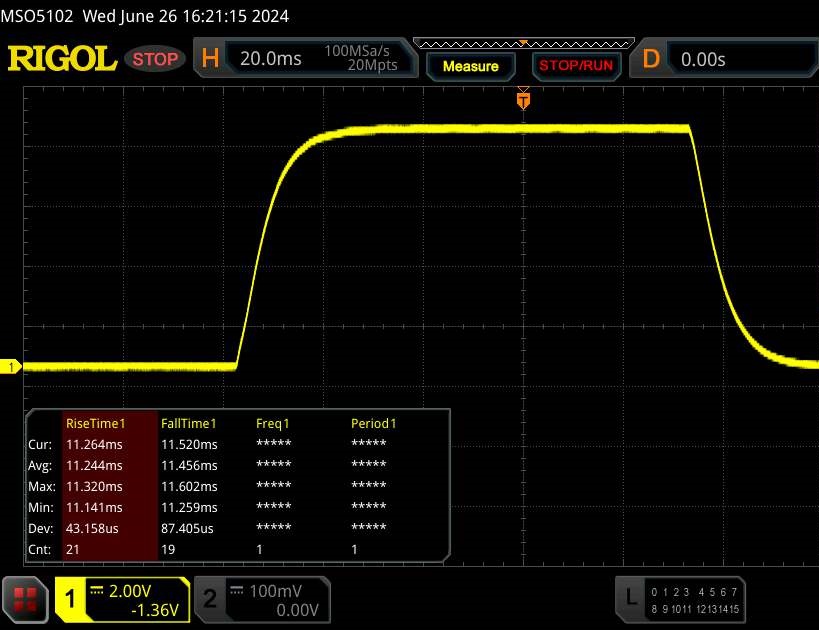Click the orange trigger T position marker
819x630 pixels.
click(x=523, y=99)
